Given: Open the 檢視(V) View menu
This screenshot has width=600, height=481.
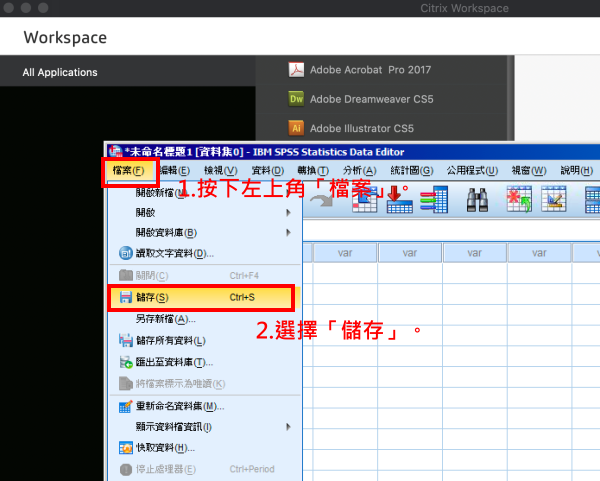Looking at the screenshot, I should 221,171.
